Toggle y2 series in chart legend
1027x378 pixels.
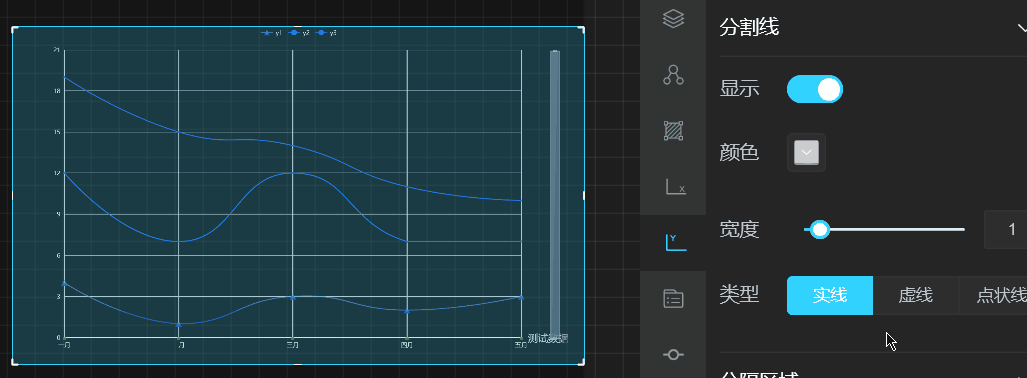(x=299, y=32)
